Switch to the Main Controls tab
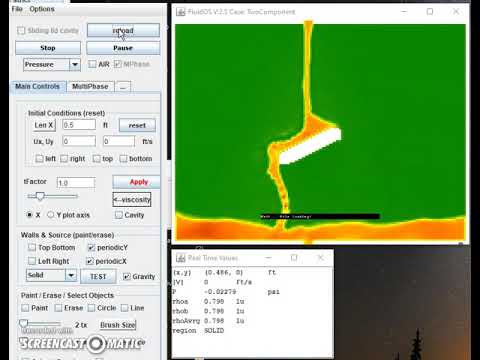 (x=38, y=86)
